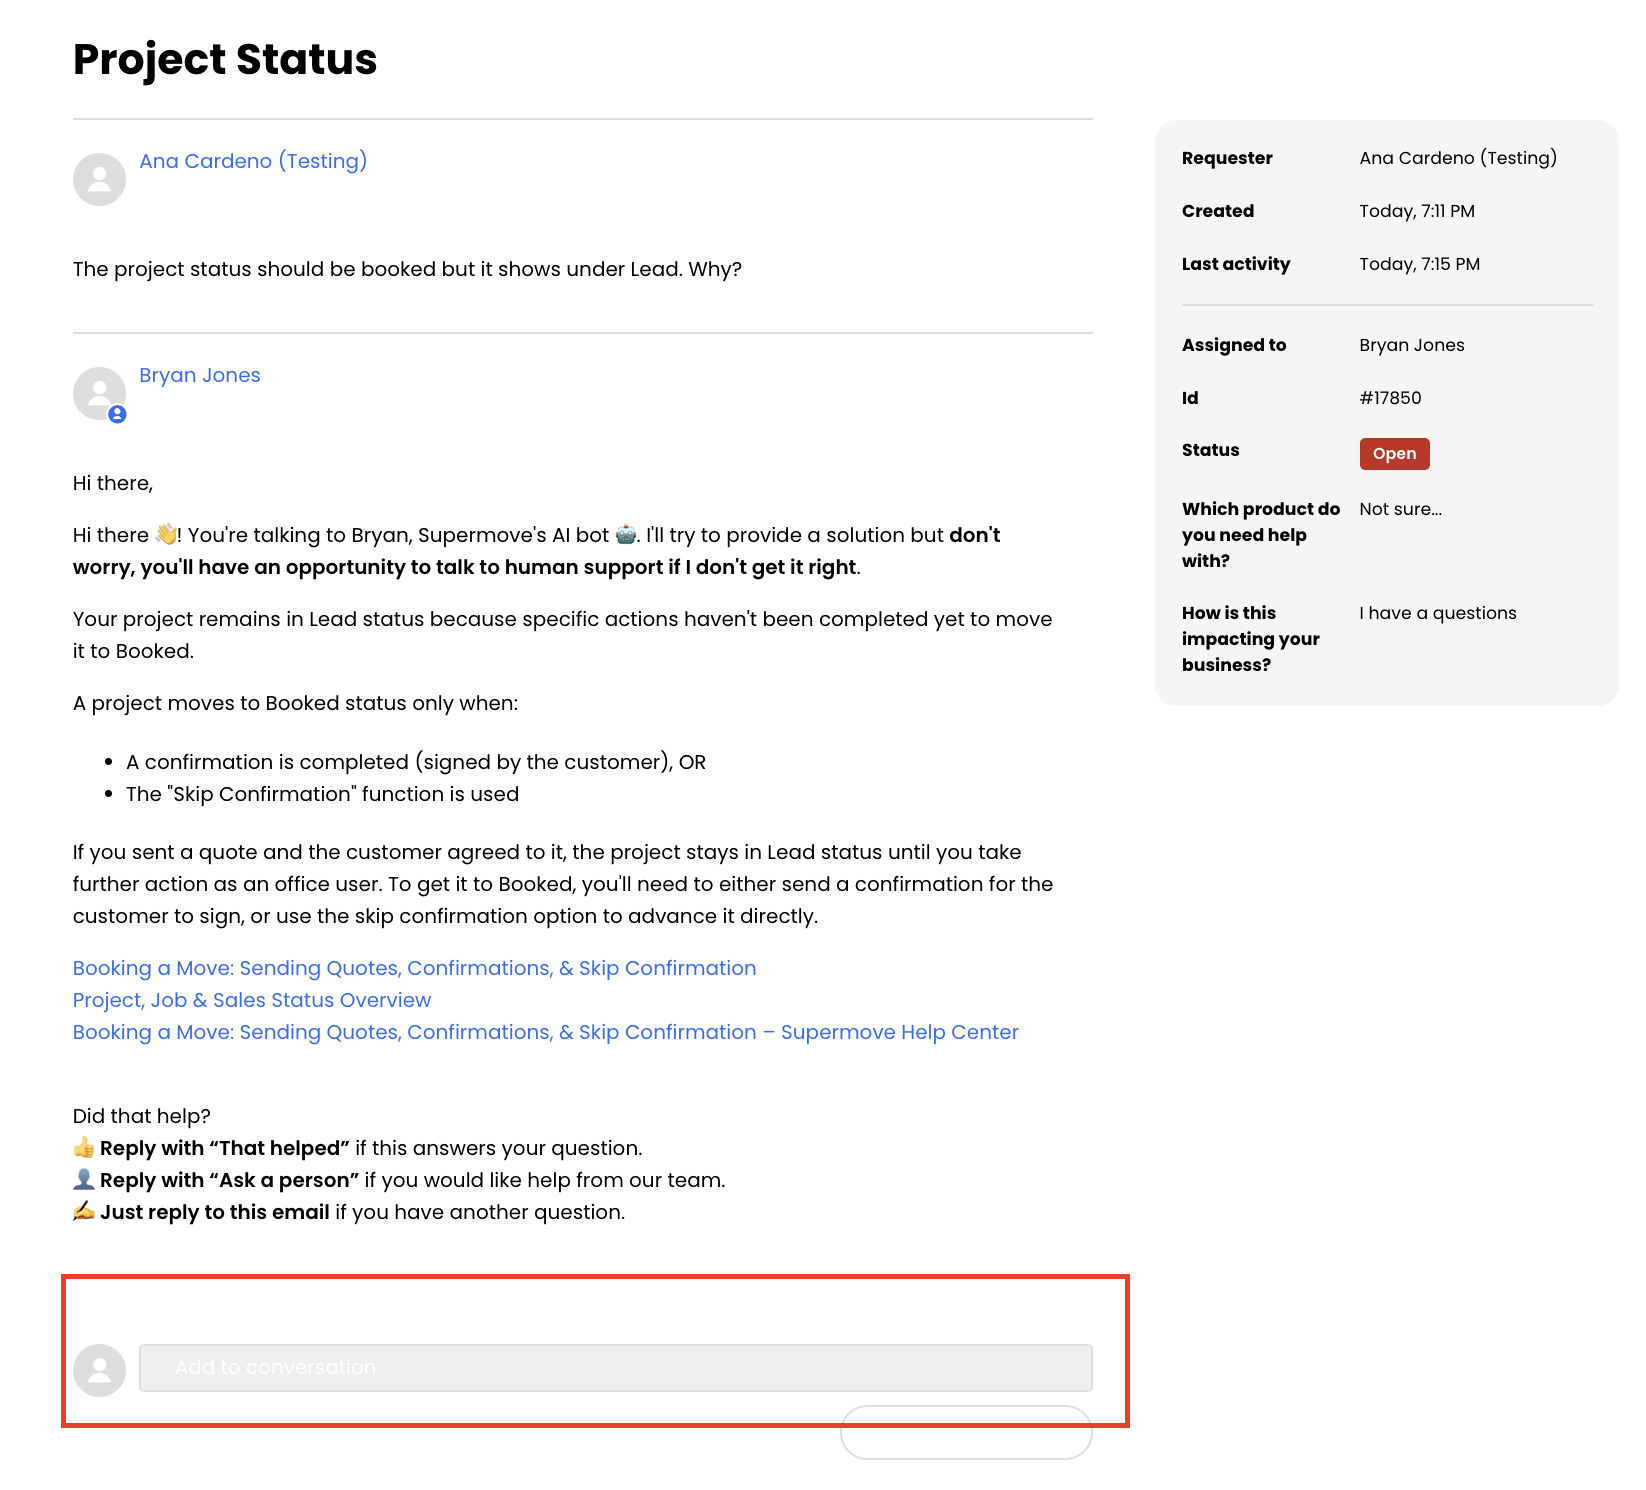The width and height of the screenshot is (1646, 1490).
Task: Click the blue agent badge on Bryan's avatar
Action: 117,414
